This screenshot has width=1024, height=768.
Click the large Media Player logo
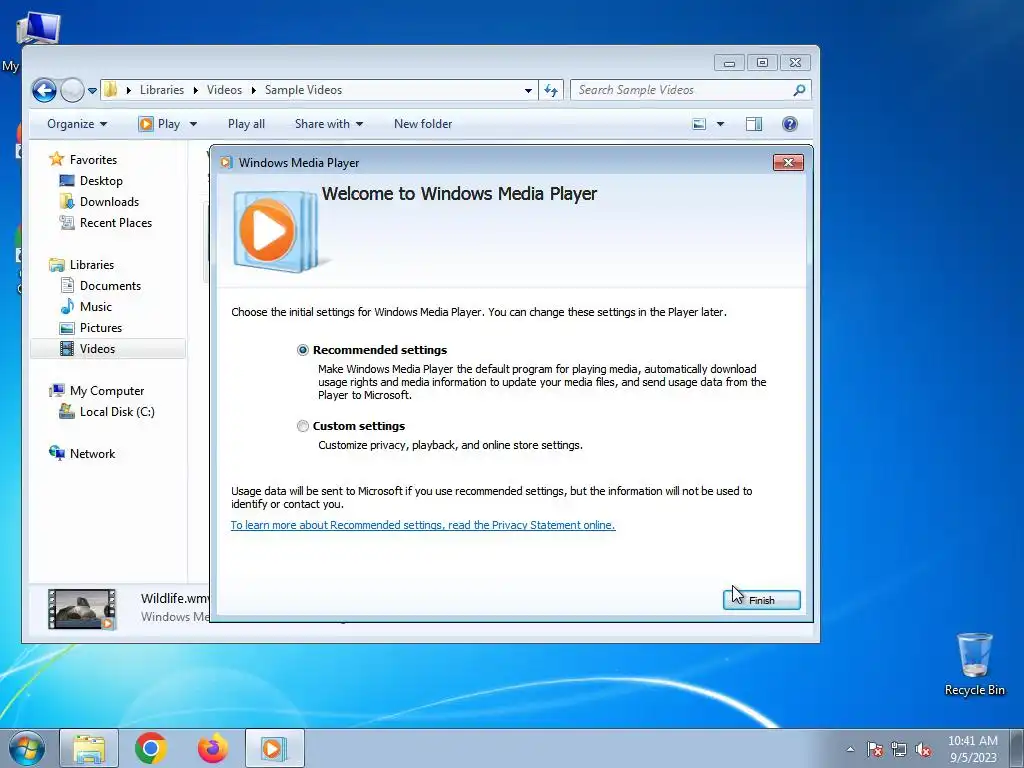coord(276,231)
